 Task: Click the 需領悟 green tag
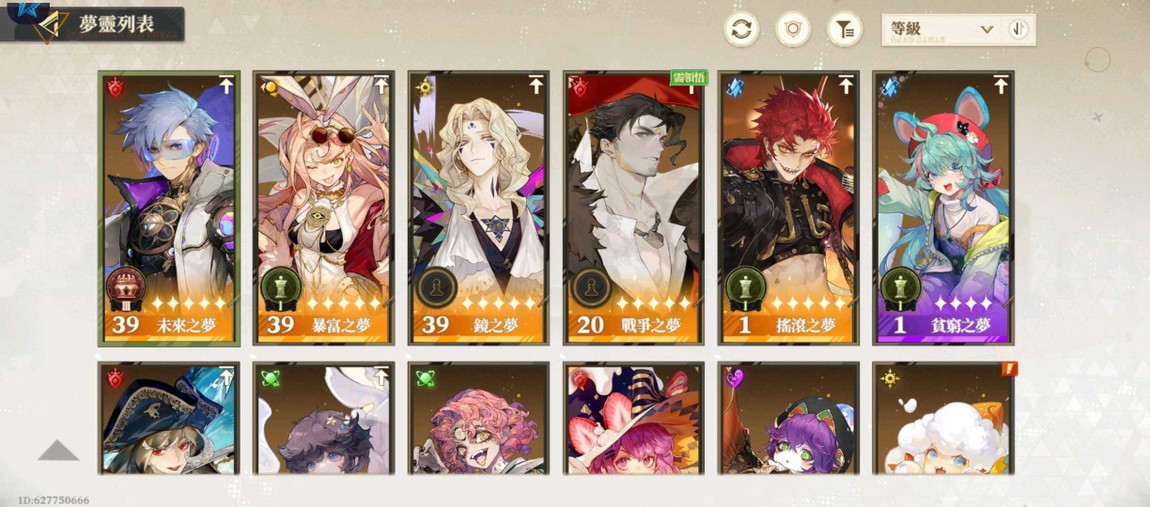click(x=689, y=78)
